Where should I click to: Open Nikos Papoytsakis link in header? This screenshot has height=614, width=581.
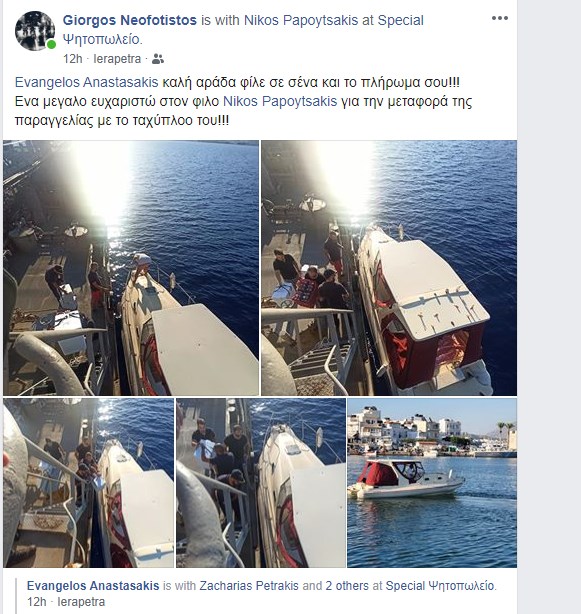point(301,20)
